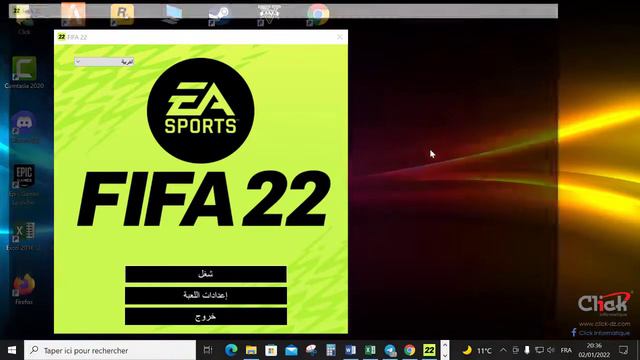The height and width of the screenshot is (360, 640).
Task: Open the notification center
Action: pos(623,350)
